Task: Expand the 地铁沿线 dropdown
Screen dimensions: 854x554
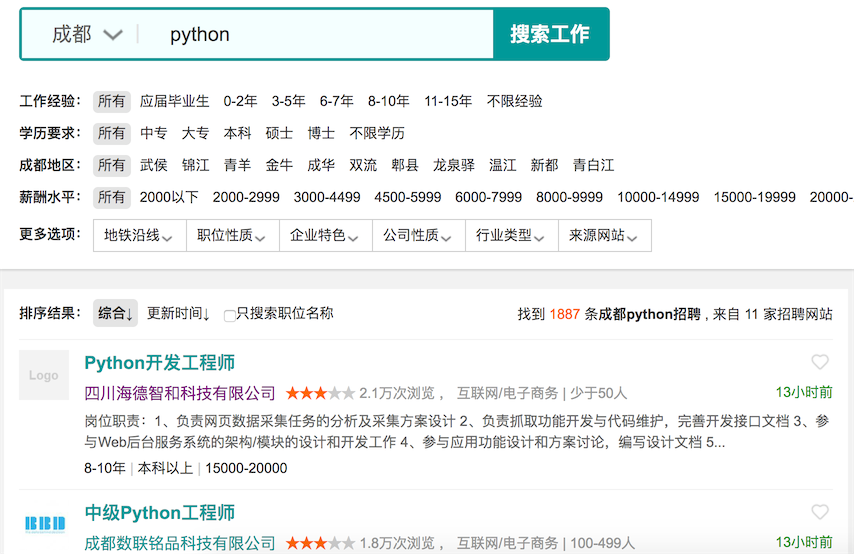Action: coord(139,236)
